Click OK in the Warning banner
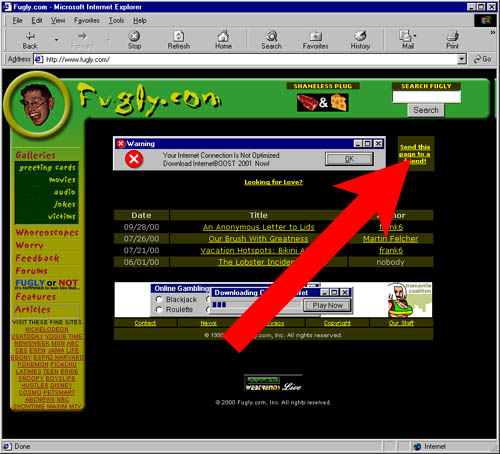This screenshot has height=454, width=500. [x=349, y=159]
